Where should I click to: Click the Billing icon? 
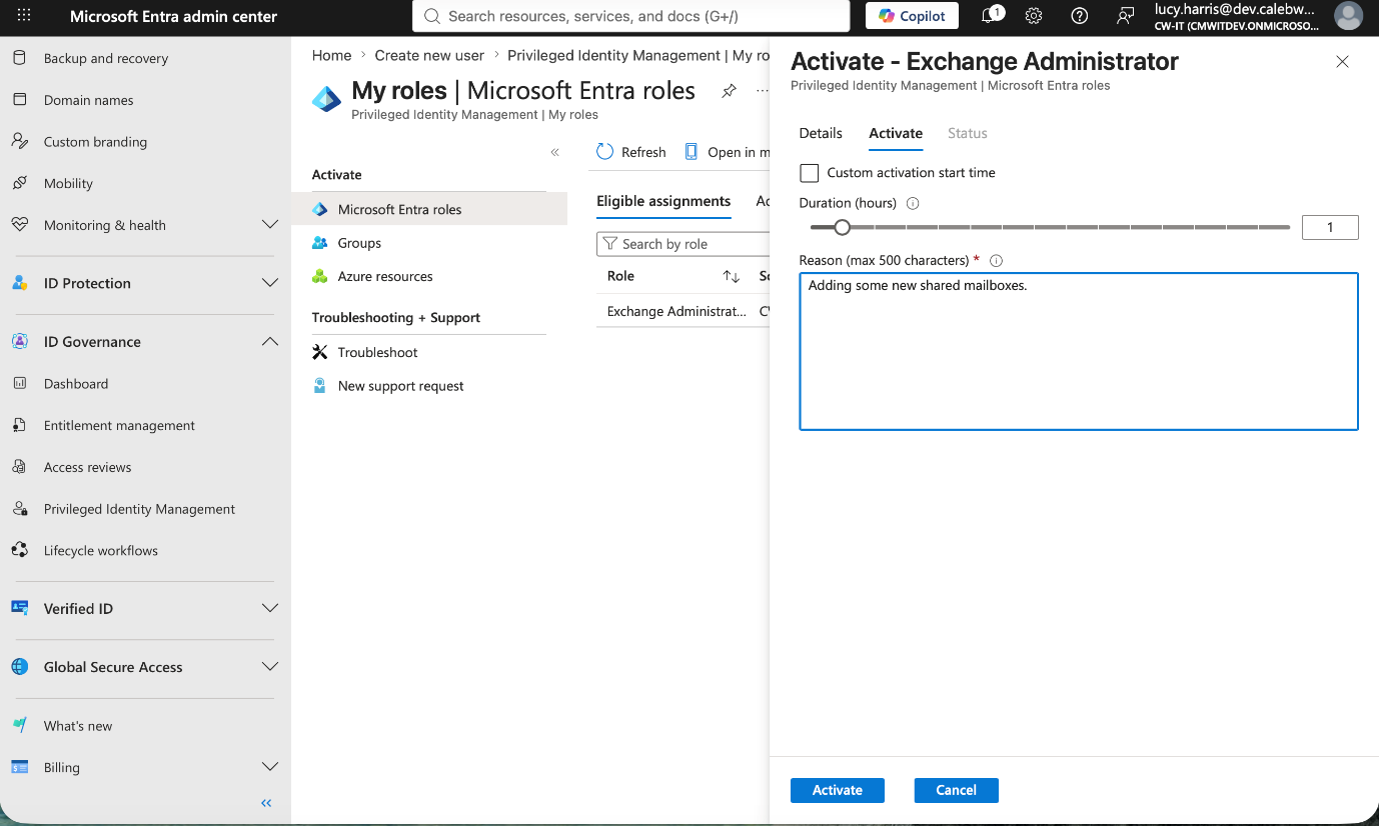click(20, 767)
